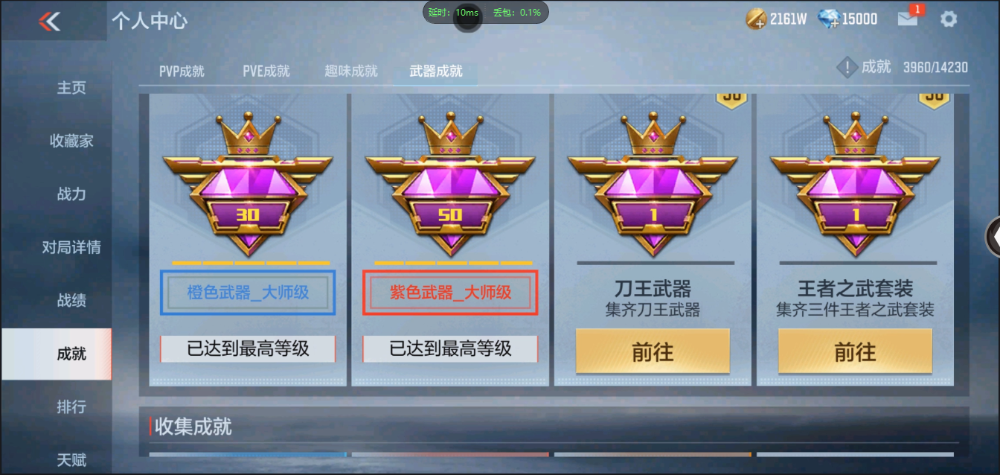Select 紫色武器_大师级 title label
The height and width of the screenshot is (475, 1000).
click(450, 293)
